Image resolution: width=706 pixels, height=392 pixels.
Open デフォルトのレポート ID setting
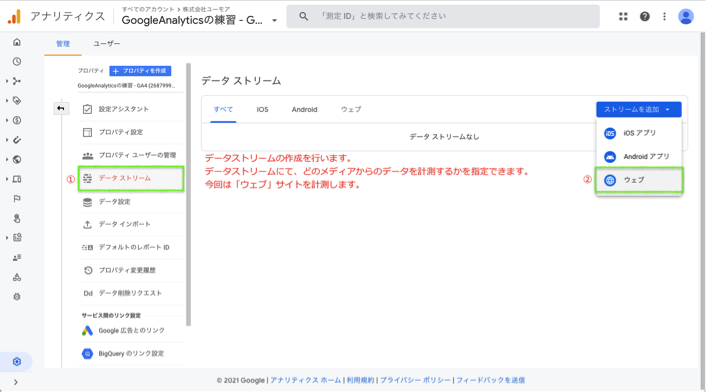(131, 247)
